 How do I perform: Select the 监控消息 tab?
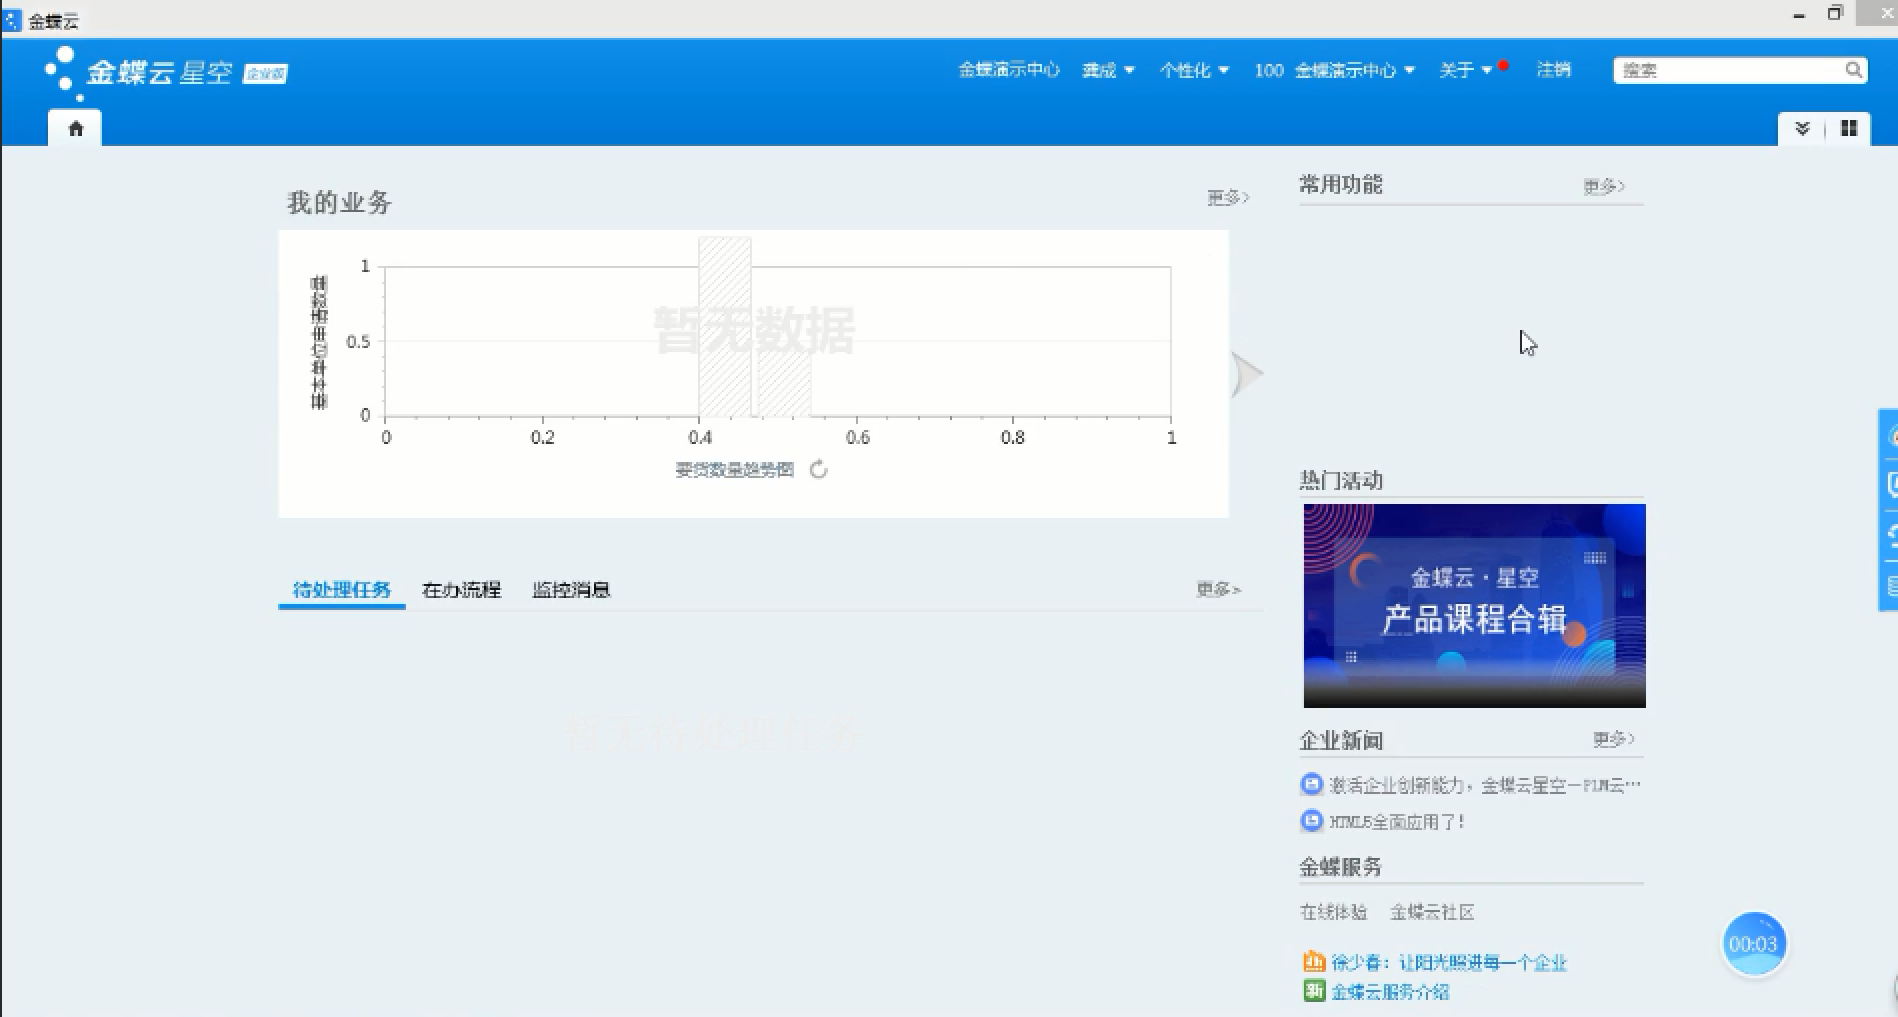(x=571, y=590)
